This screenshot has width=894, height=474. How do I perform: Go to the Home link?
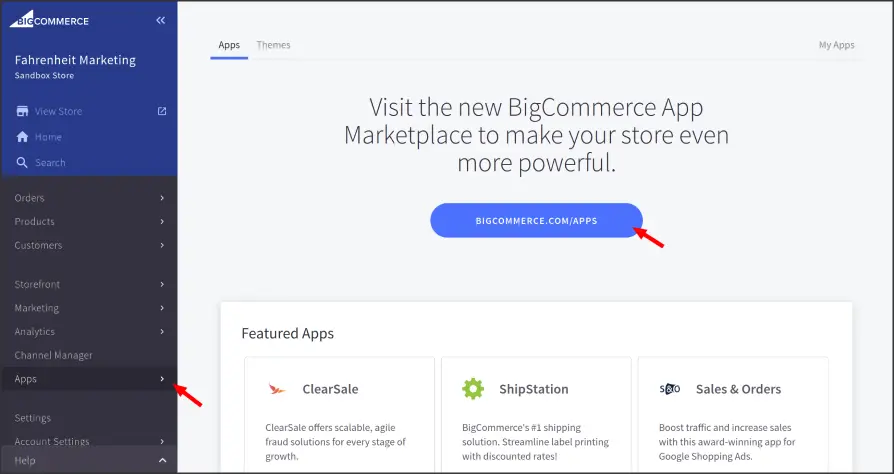[x=48, y=137]
